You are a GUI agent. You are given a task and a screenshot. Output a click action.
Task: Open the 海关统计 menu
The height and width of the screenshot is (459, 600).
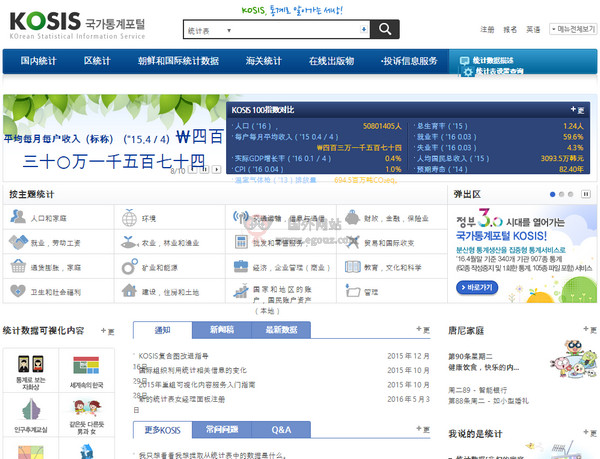click(x=264, y=61)
